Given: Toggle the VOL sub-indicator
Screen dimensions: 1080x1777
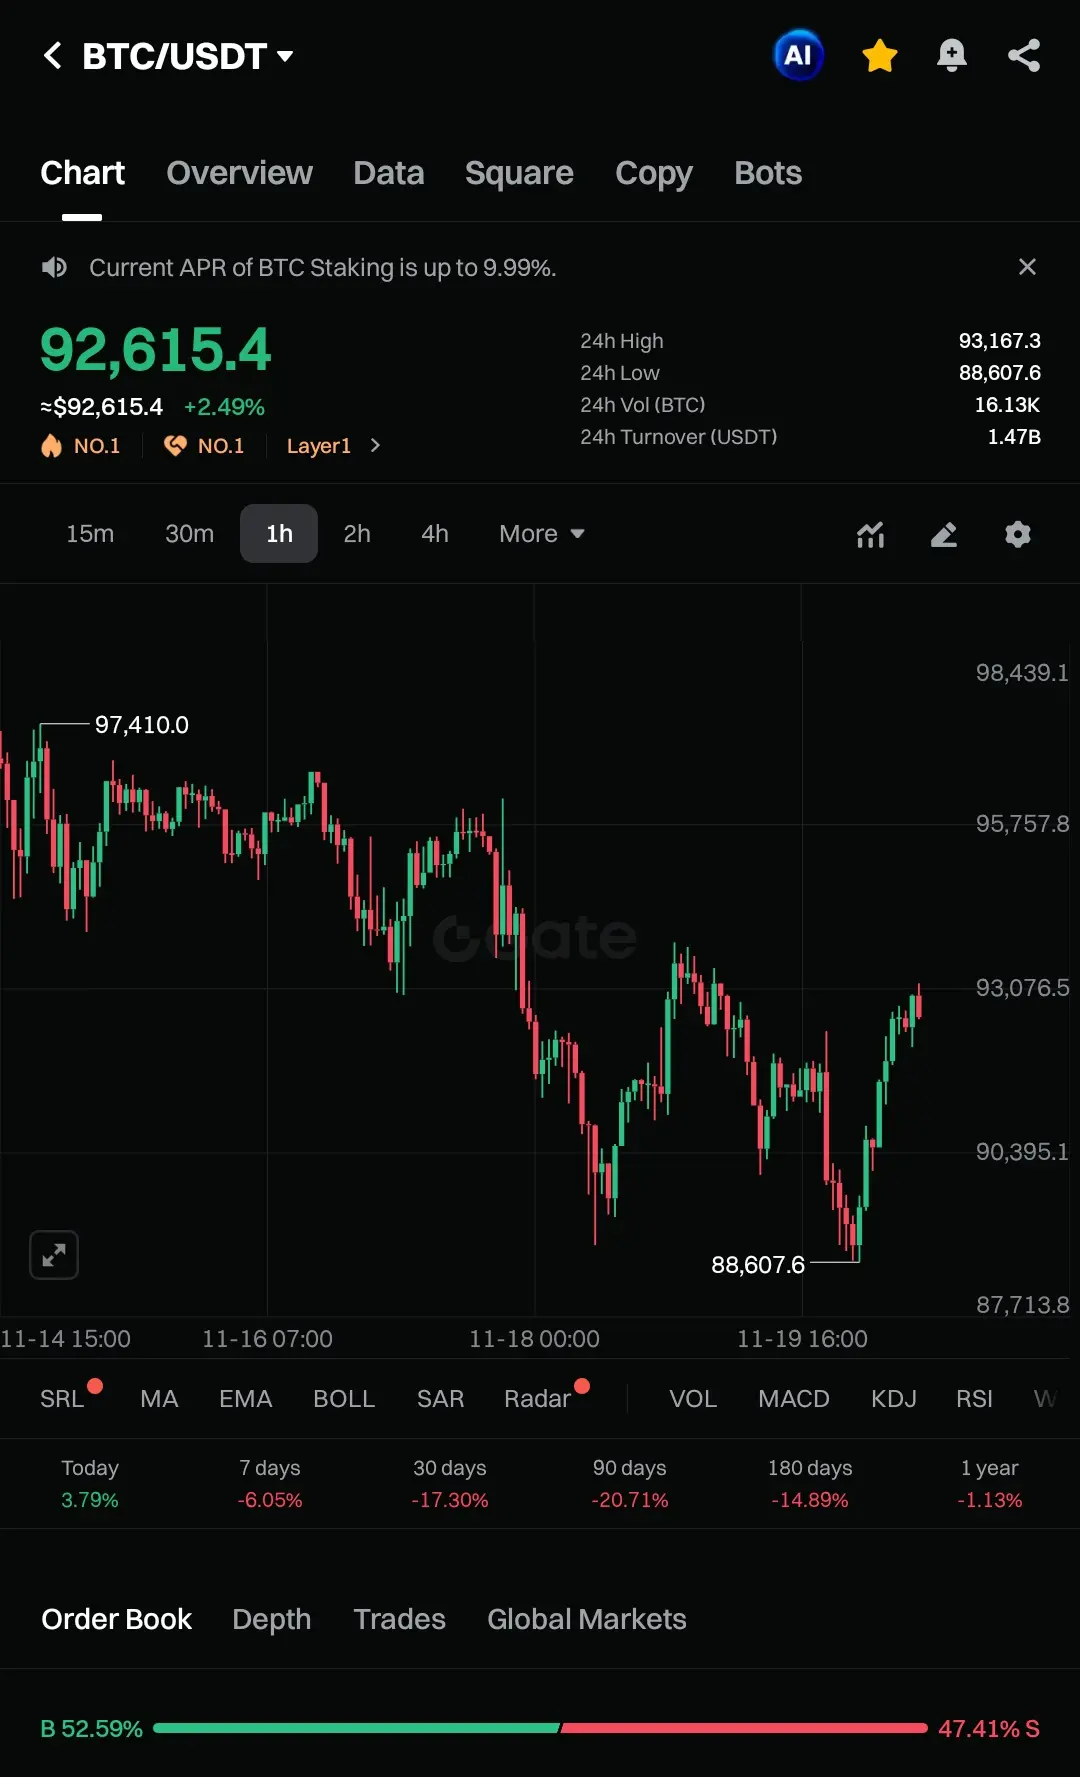Looking at the screenshot, I should pos(693,1399).
